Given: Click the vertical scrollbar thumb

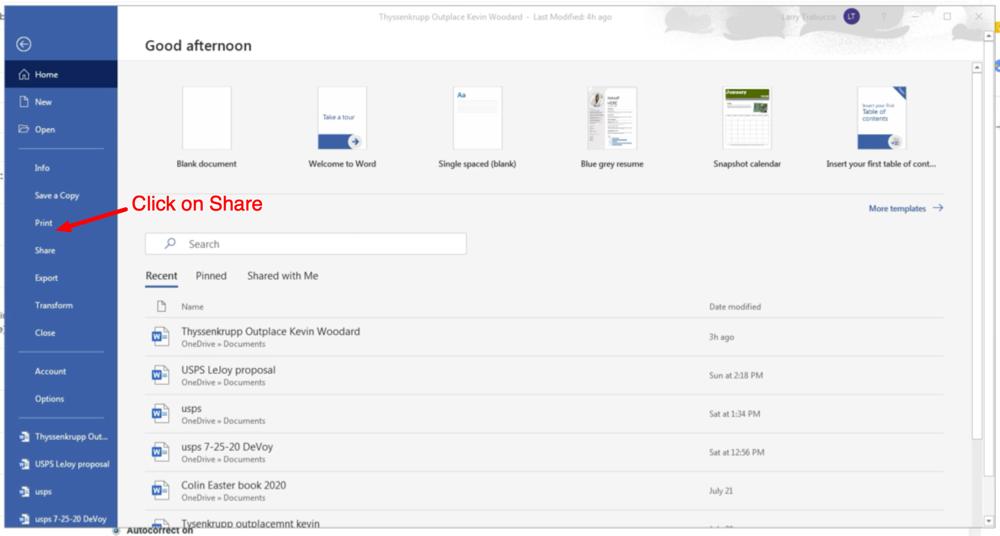Looking at the screenshot, I should 976,257.
